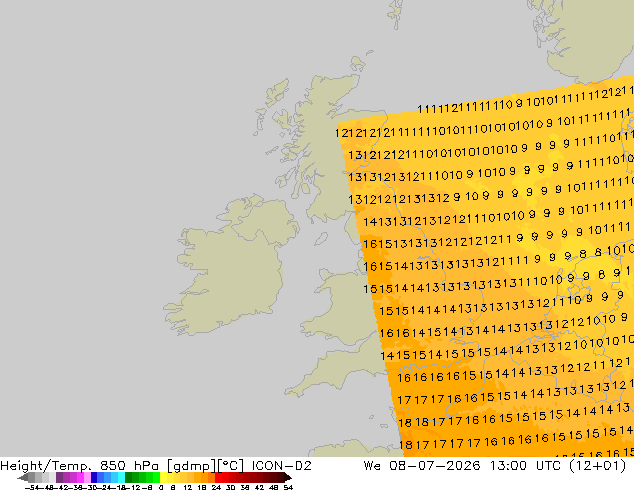Screen dimensions: 634x490
Task: Click the '12' label on the legend scale
Action: click(x=188, y=487)
